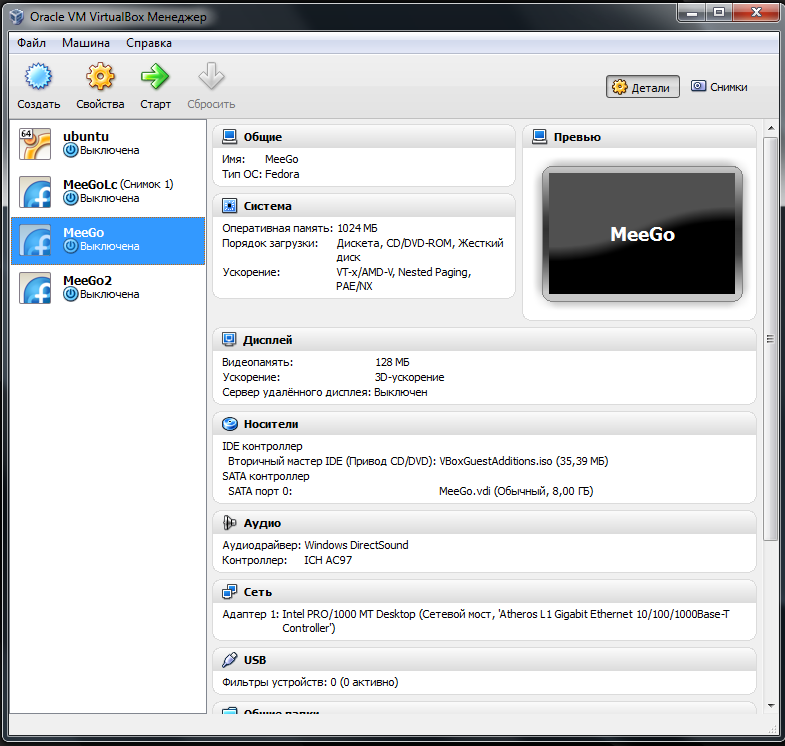Click the MeeGoLc Fedora OS icon
Viewport: 785px width, 746px height.
(x=35, y=192)
